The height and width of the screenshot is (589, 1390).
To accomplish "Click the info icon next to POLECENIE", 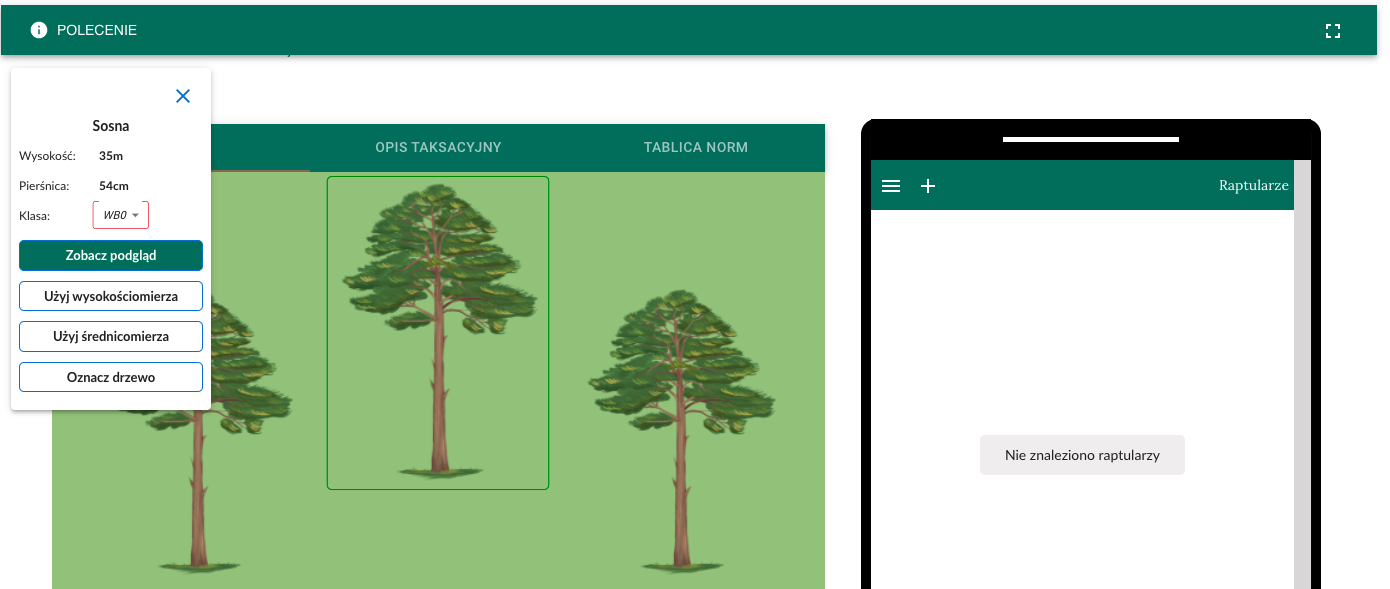I will point(39,30).
